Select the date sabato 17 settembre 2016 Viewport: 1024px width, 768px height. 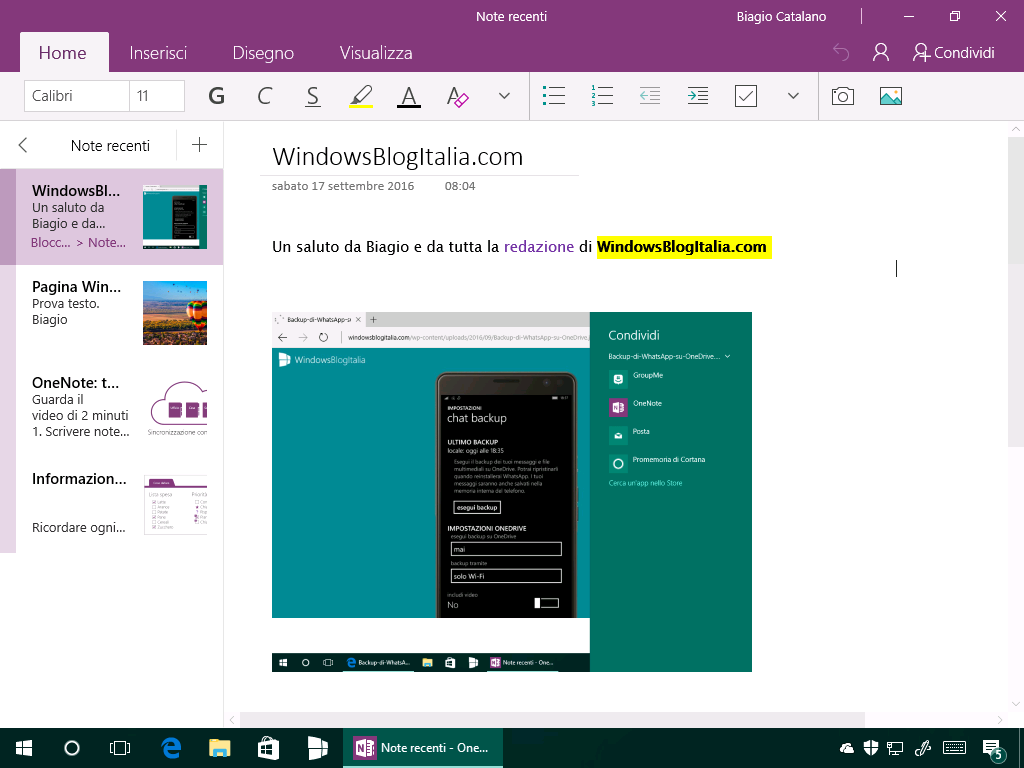point(343,186)
